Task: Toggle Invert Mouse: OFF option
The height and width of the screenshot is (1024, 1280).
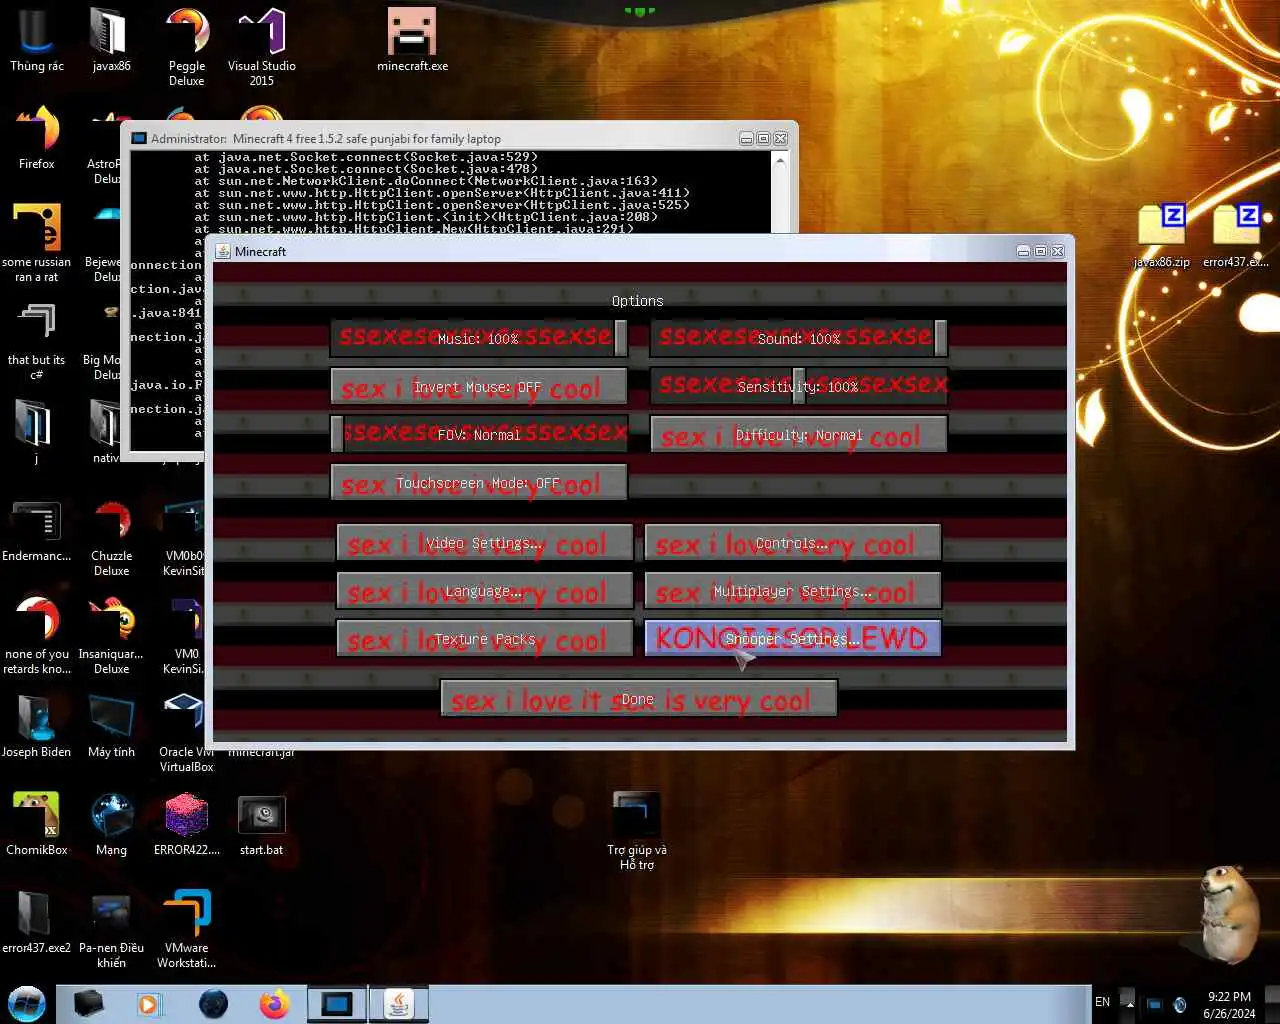Action: click(x=479, y=387)
